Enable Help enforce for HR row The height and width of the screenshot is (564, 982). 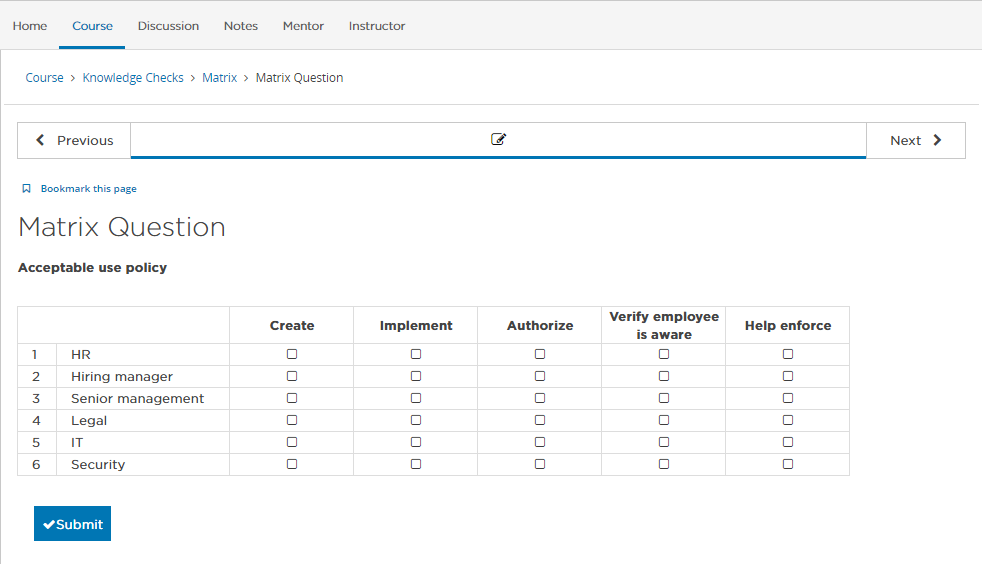788,354
